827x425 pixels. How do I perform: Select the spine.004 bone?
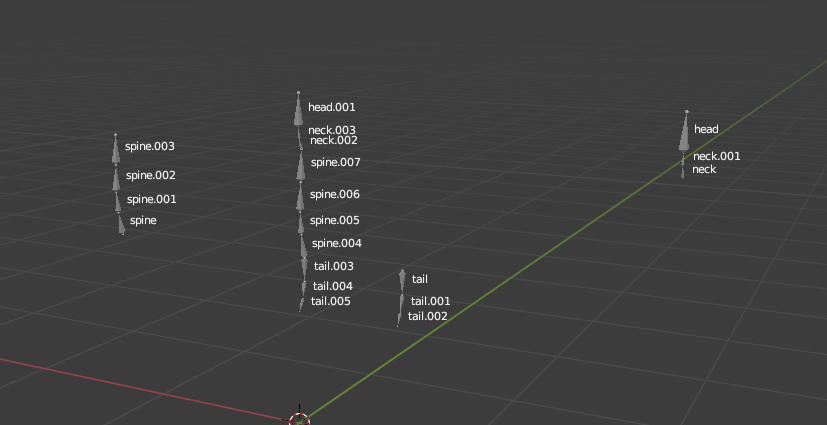pyautogui.click(x=303, y=246)
